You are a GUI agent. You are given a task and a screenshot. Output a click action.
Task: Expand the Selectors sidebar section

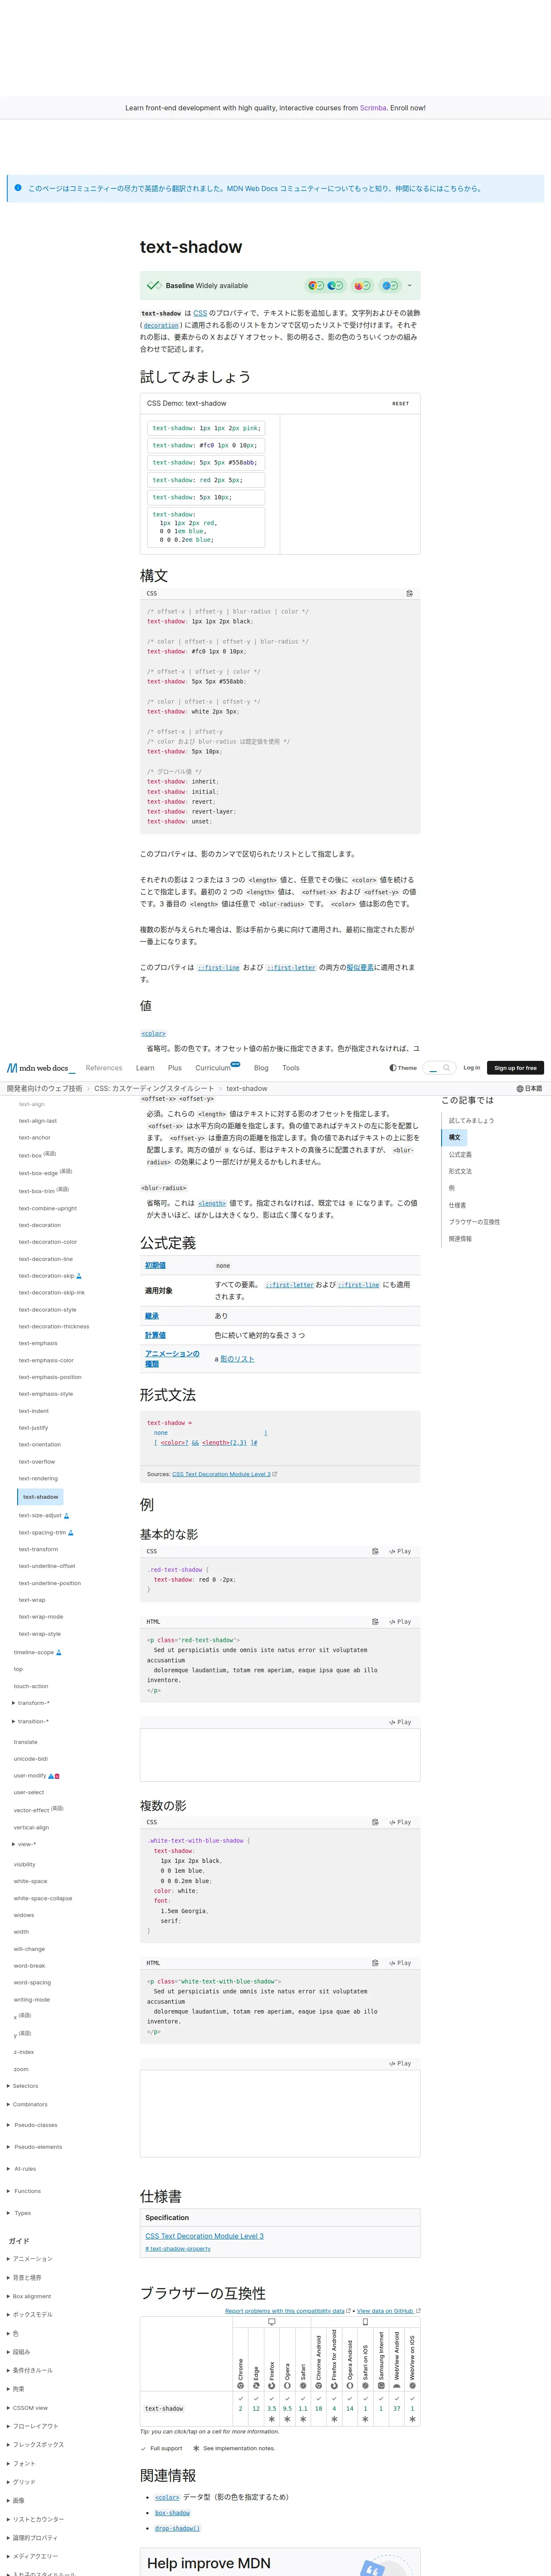[x=23, y=2086]
